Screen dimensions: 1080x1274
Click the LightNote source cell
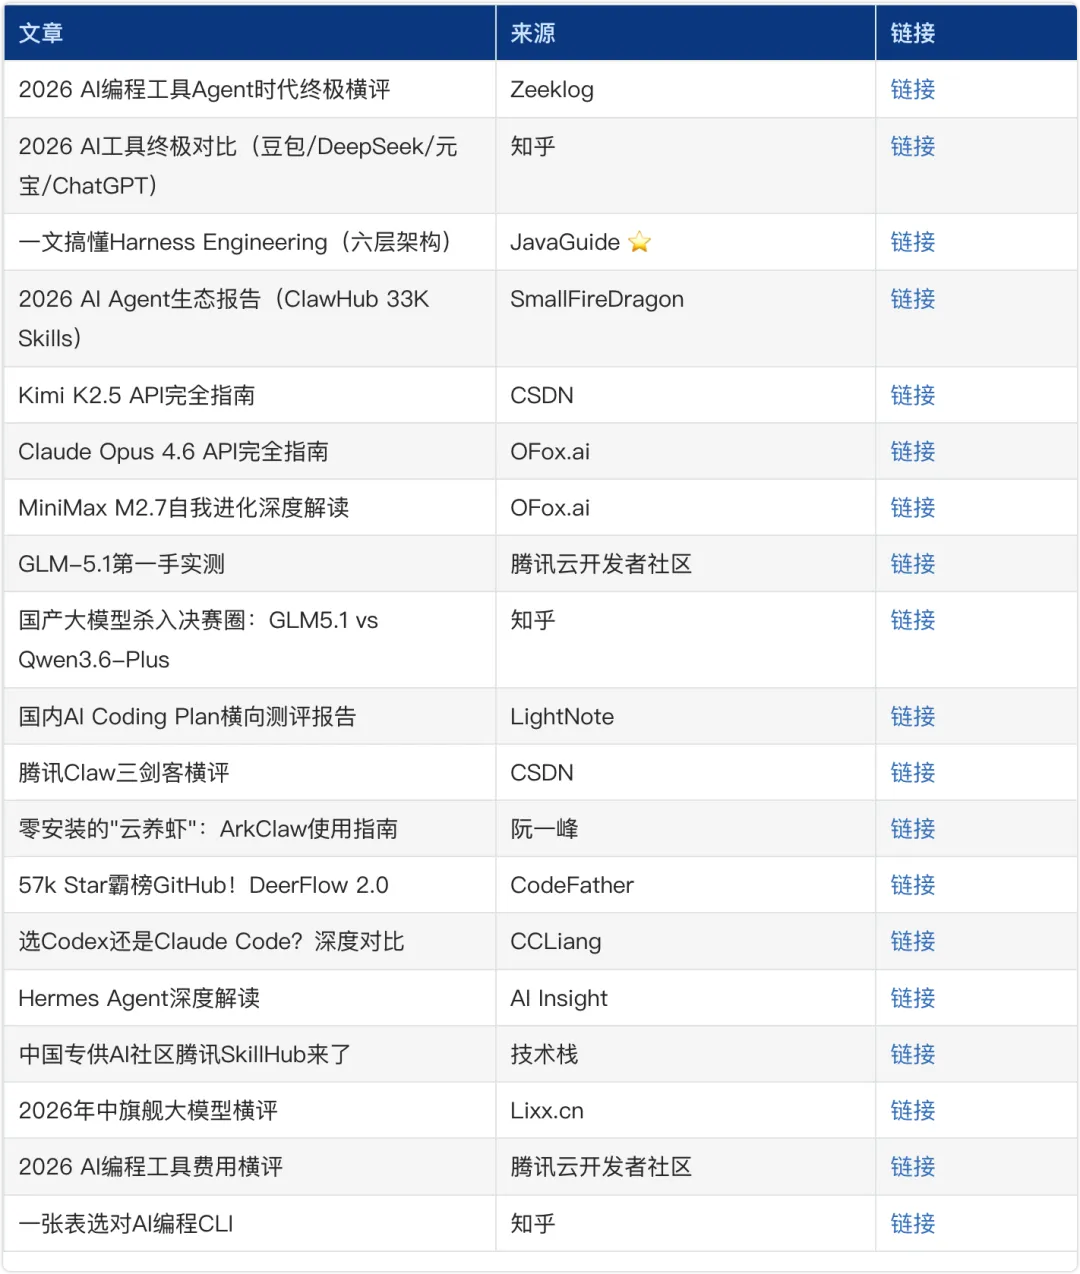(x=685, y=716)
